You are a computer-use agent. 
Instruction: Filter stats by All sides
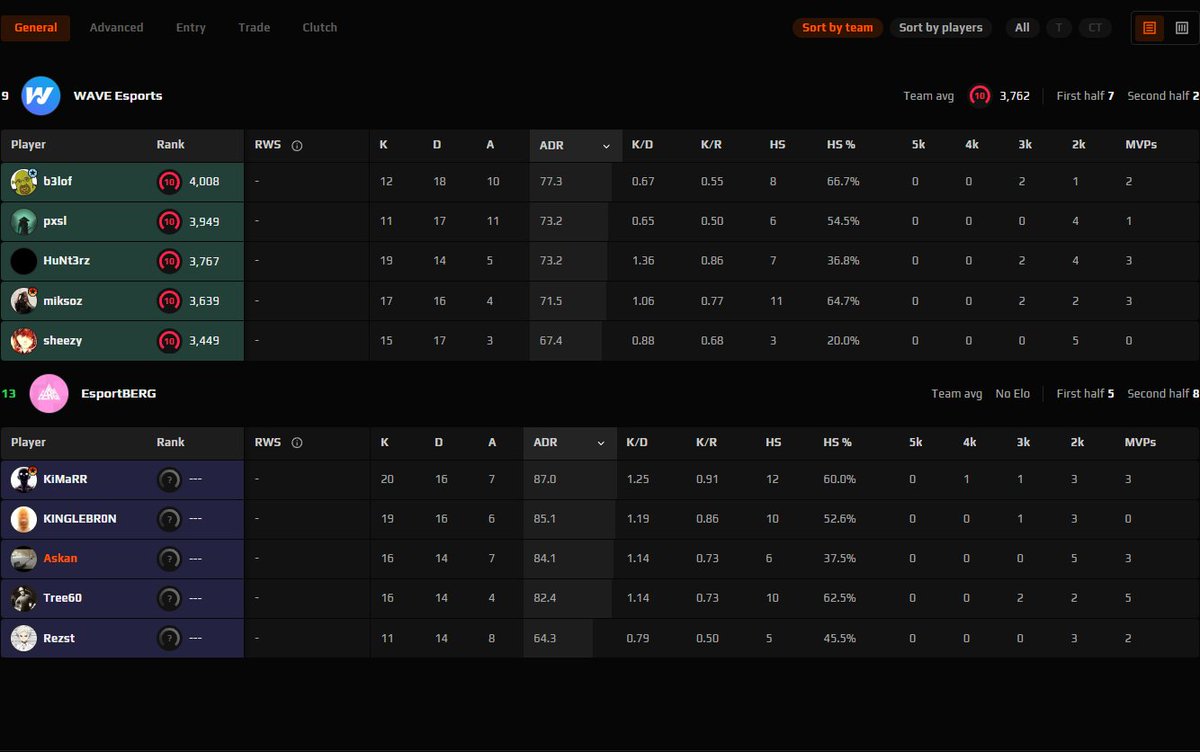(1022, 28)
